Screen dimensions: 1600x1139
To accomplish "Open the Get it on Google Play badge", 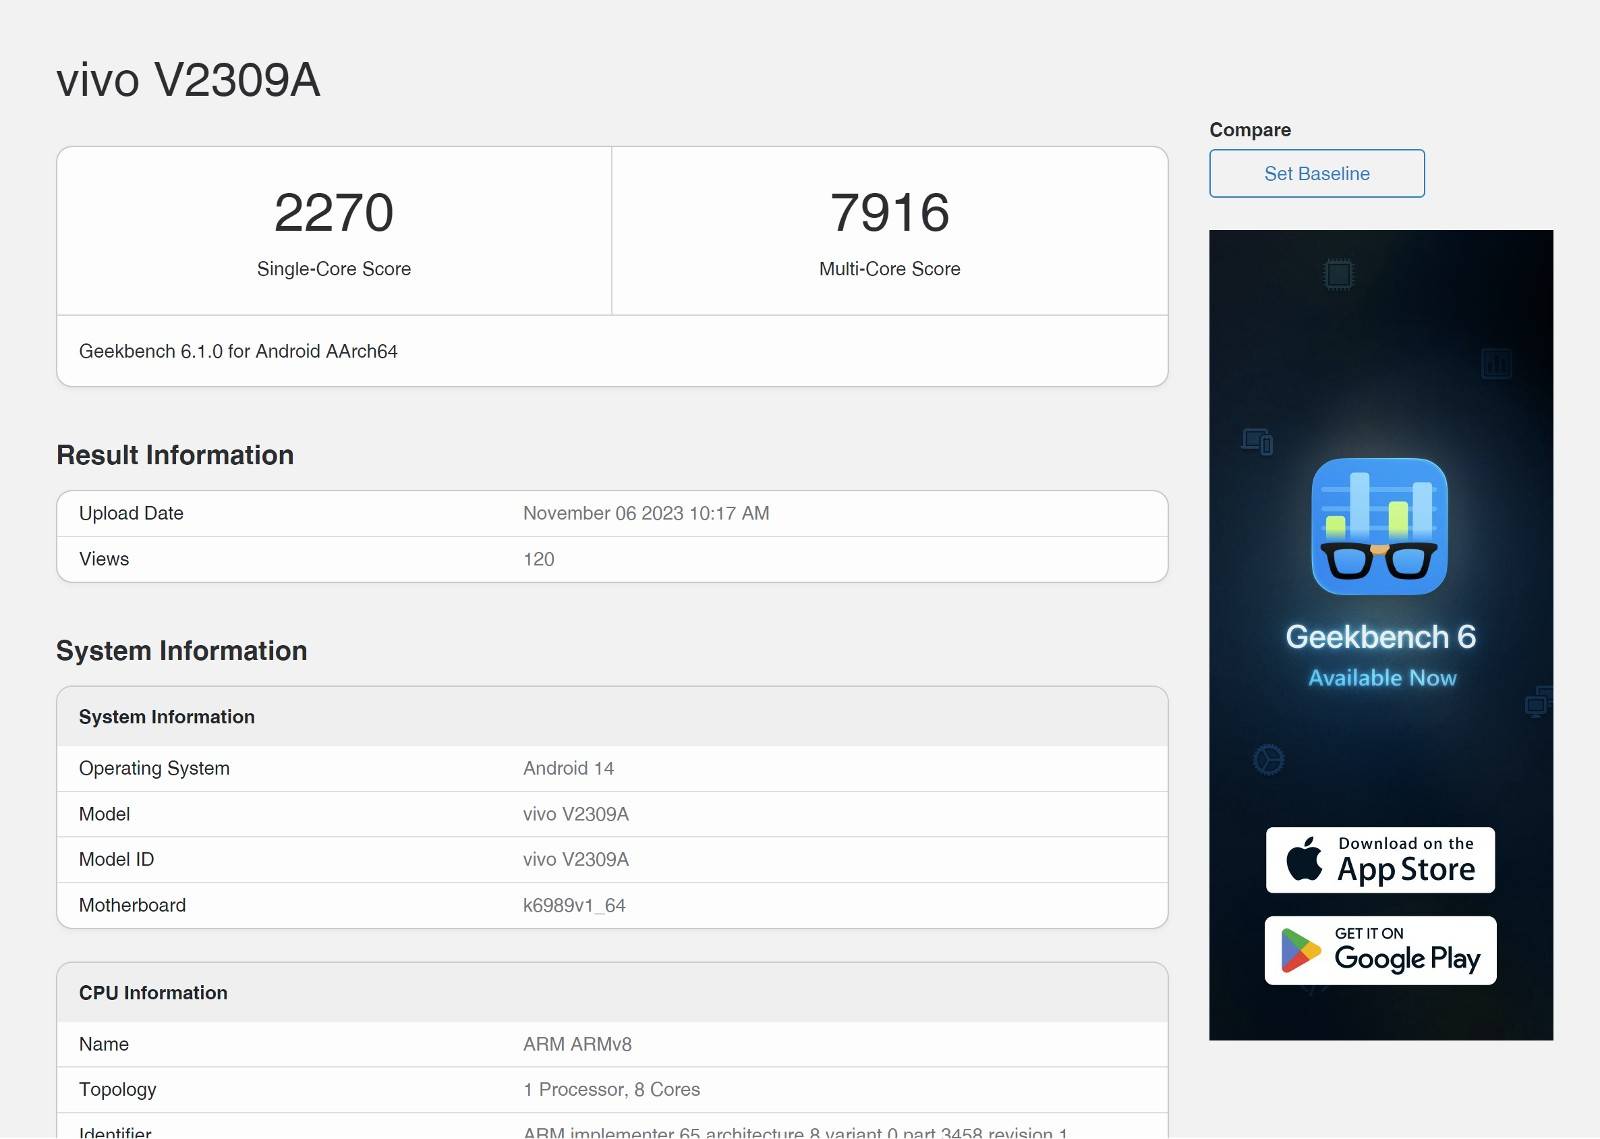I will click(1380, 951).
